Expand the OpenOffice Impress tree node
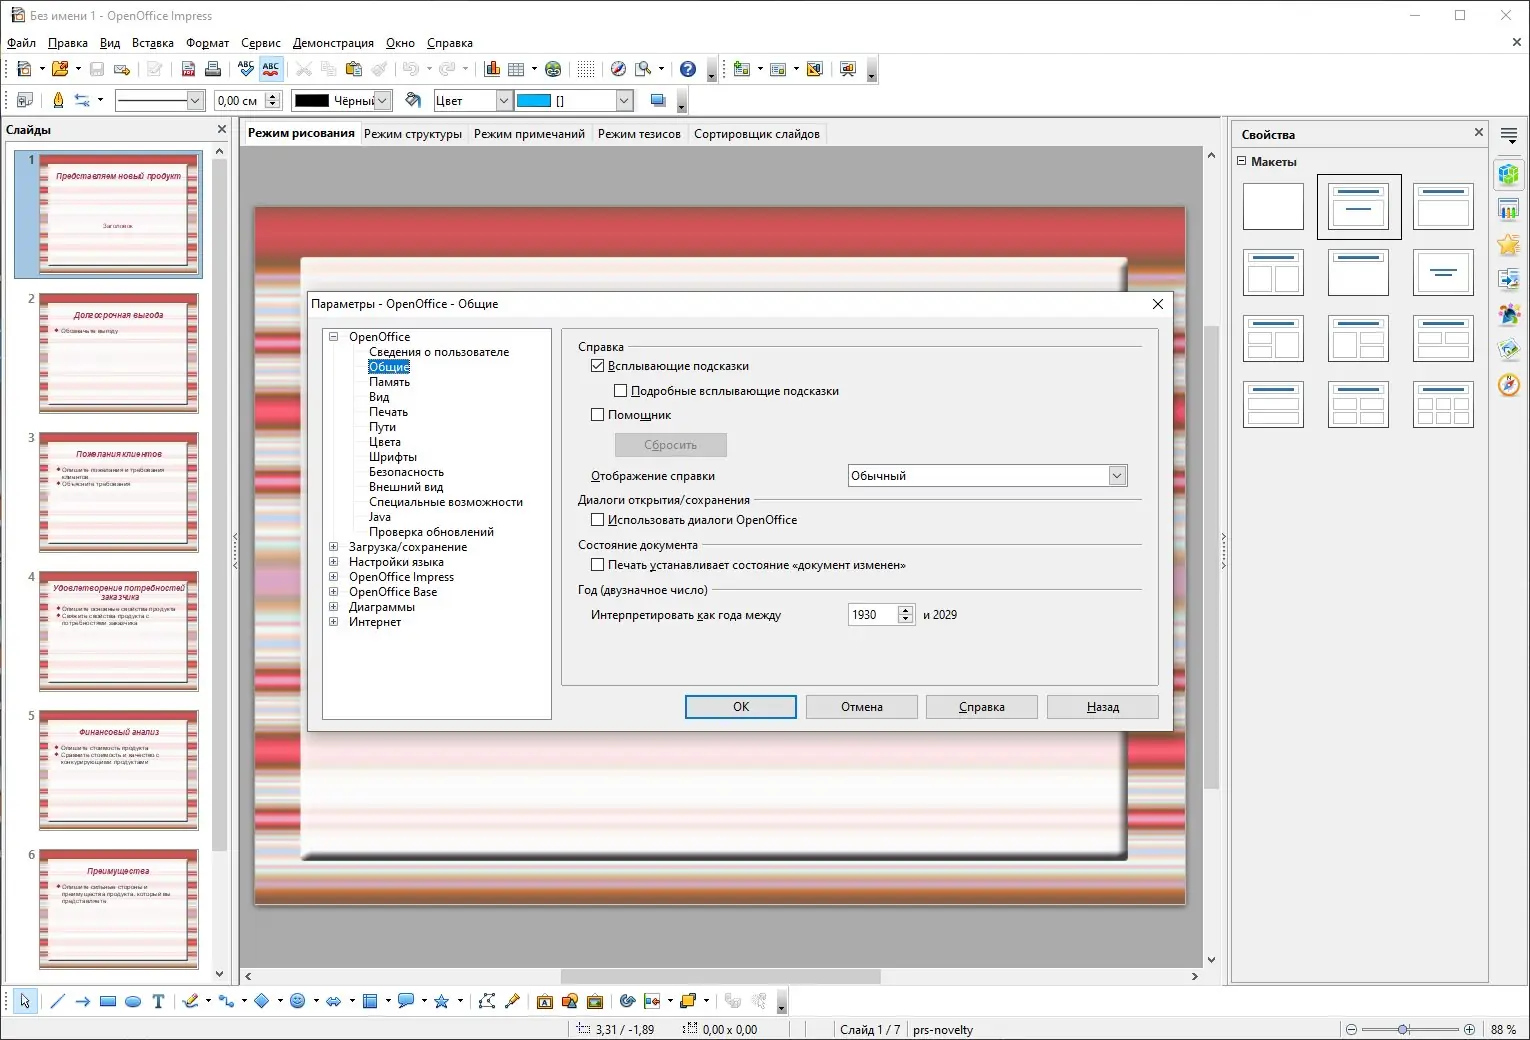 pyautogui.click(x=334, y=577)
